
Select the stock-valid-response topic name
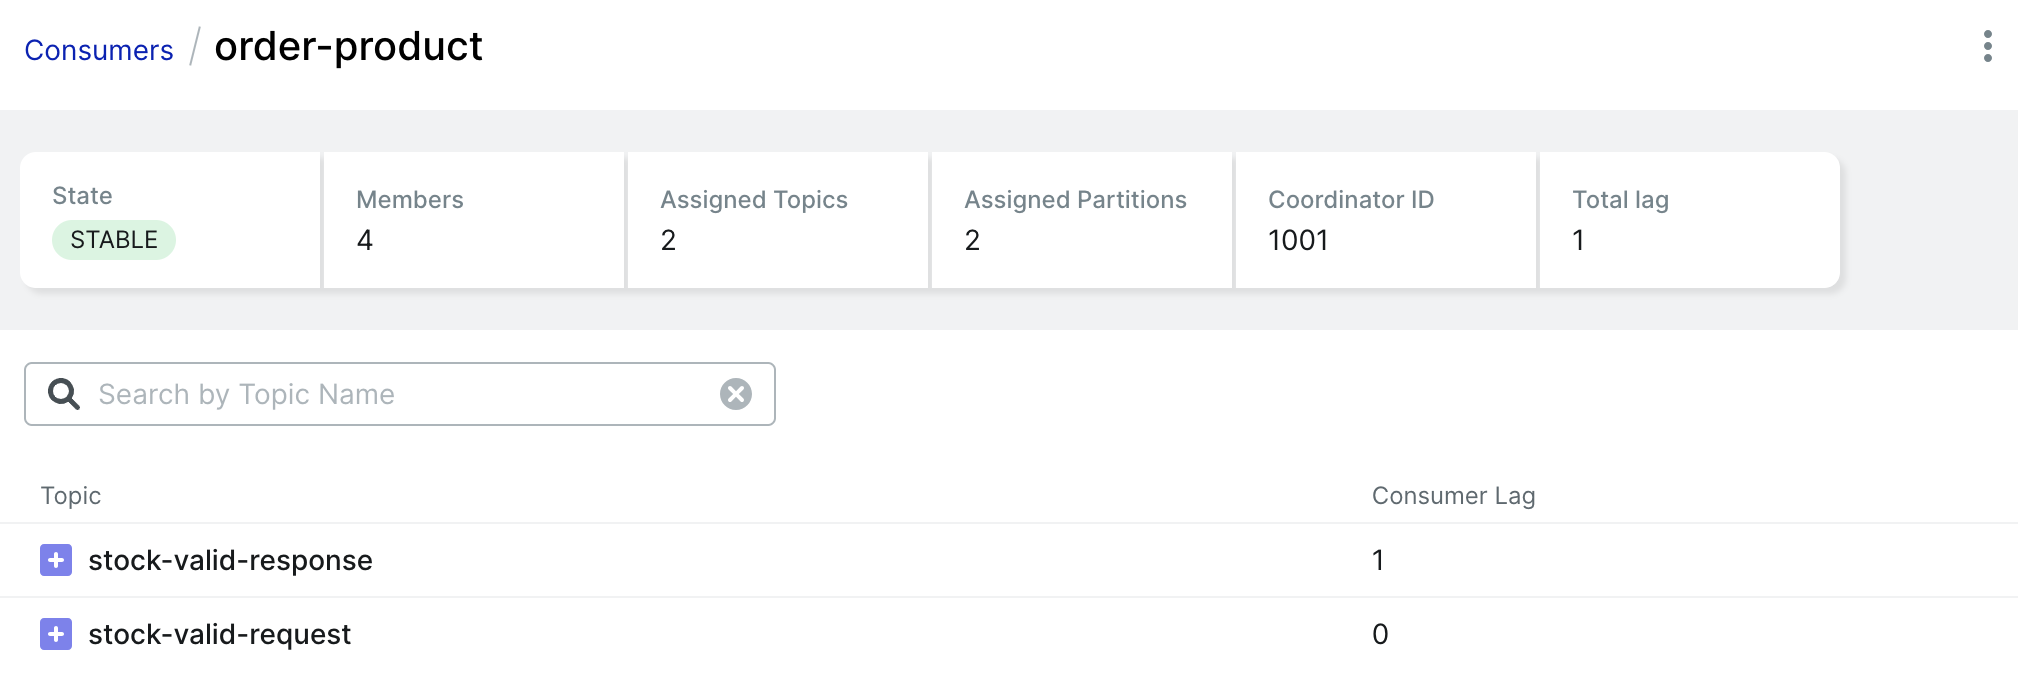click(230, 560)
